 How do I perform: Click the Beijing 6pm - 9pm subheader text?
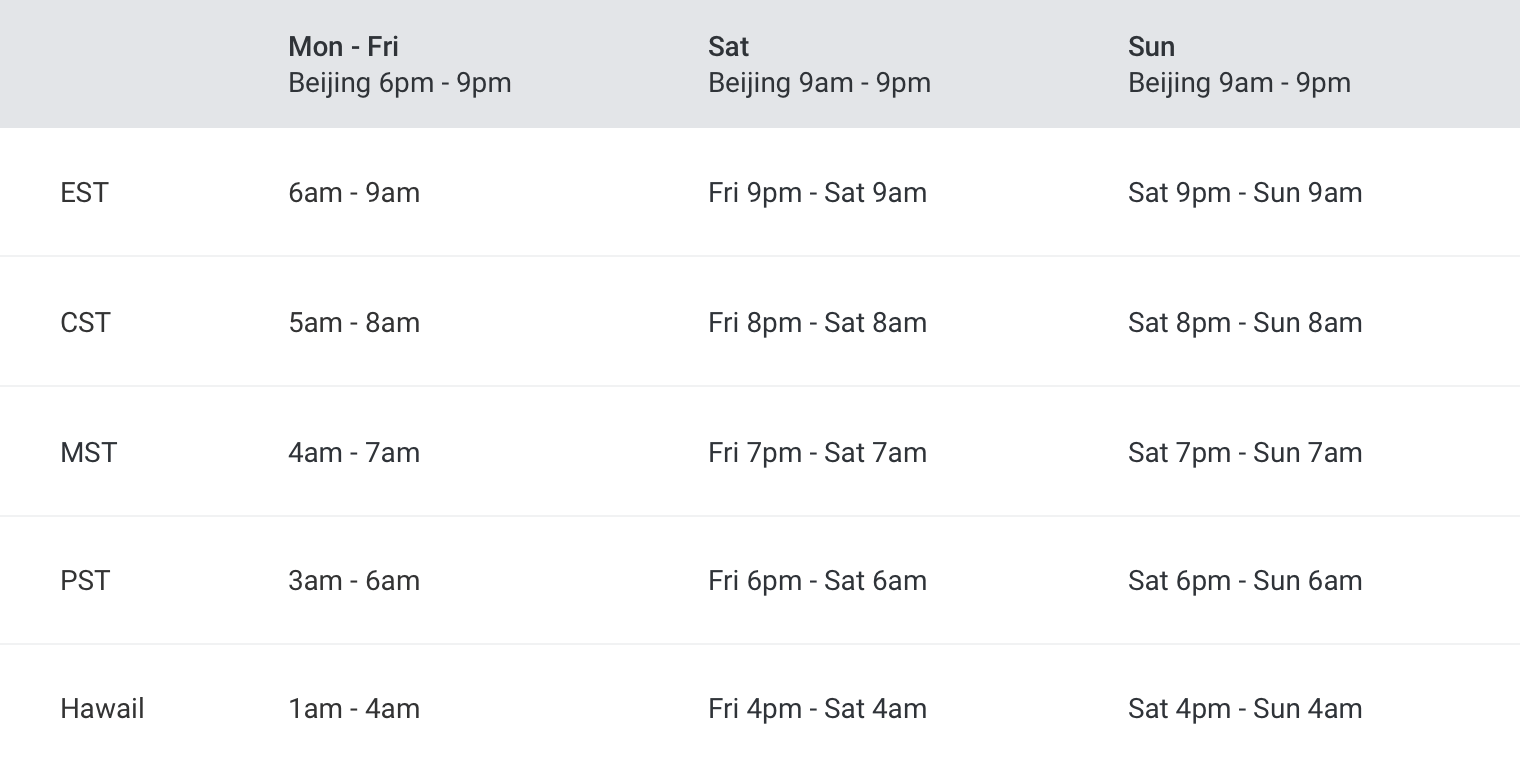point(400,83)
